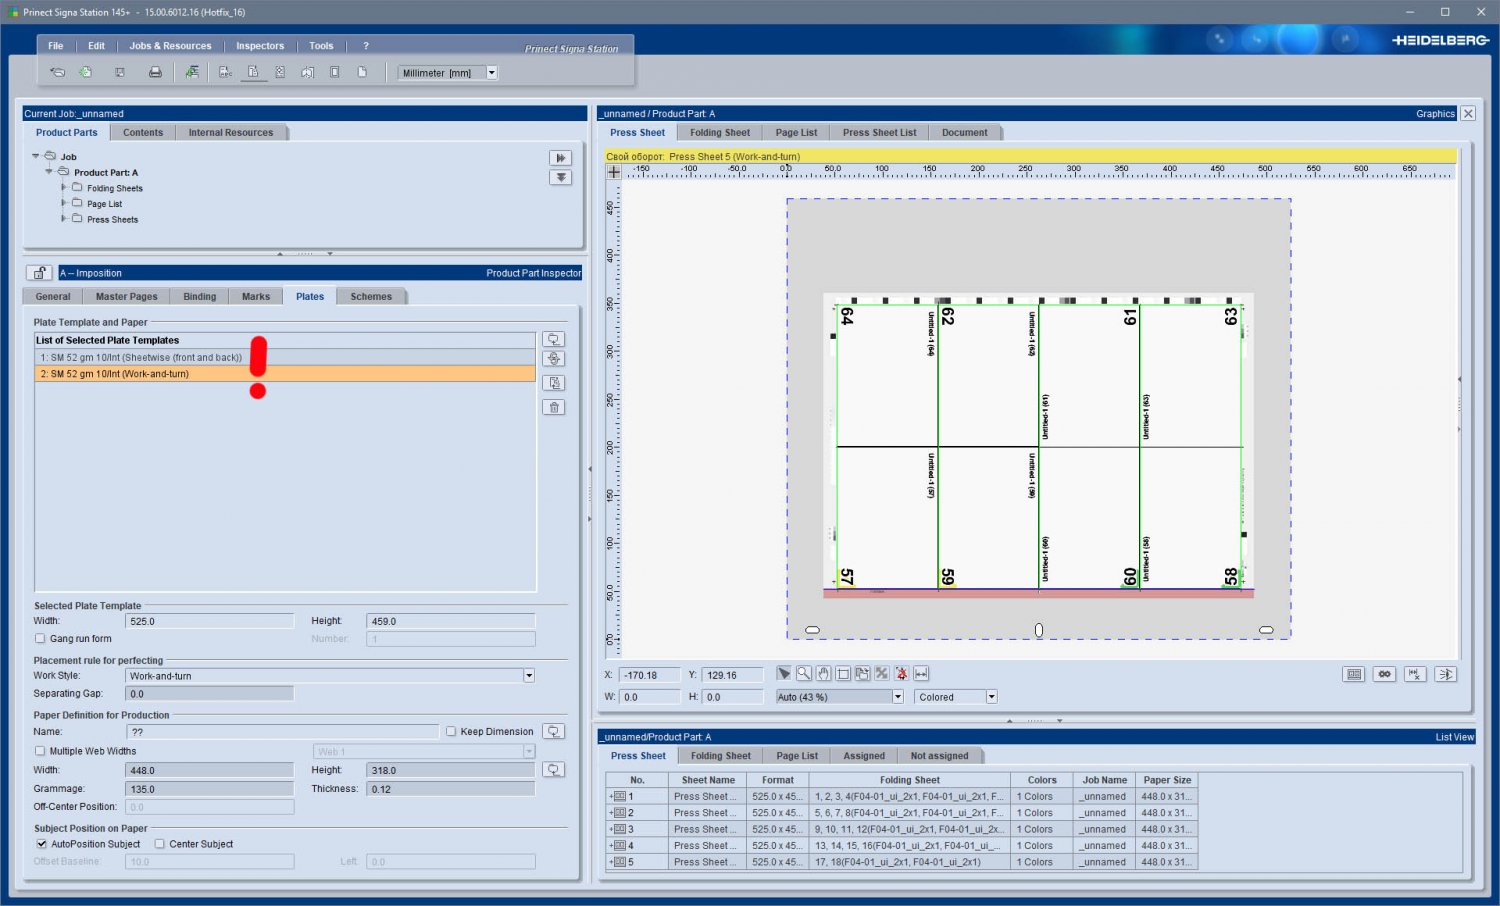This screenshot has width=1500, height=906.
Task: Expand the Folding Sheets tree node
Action: click(64, 188)
